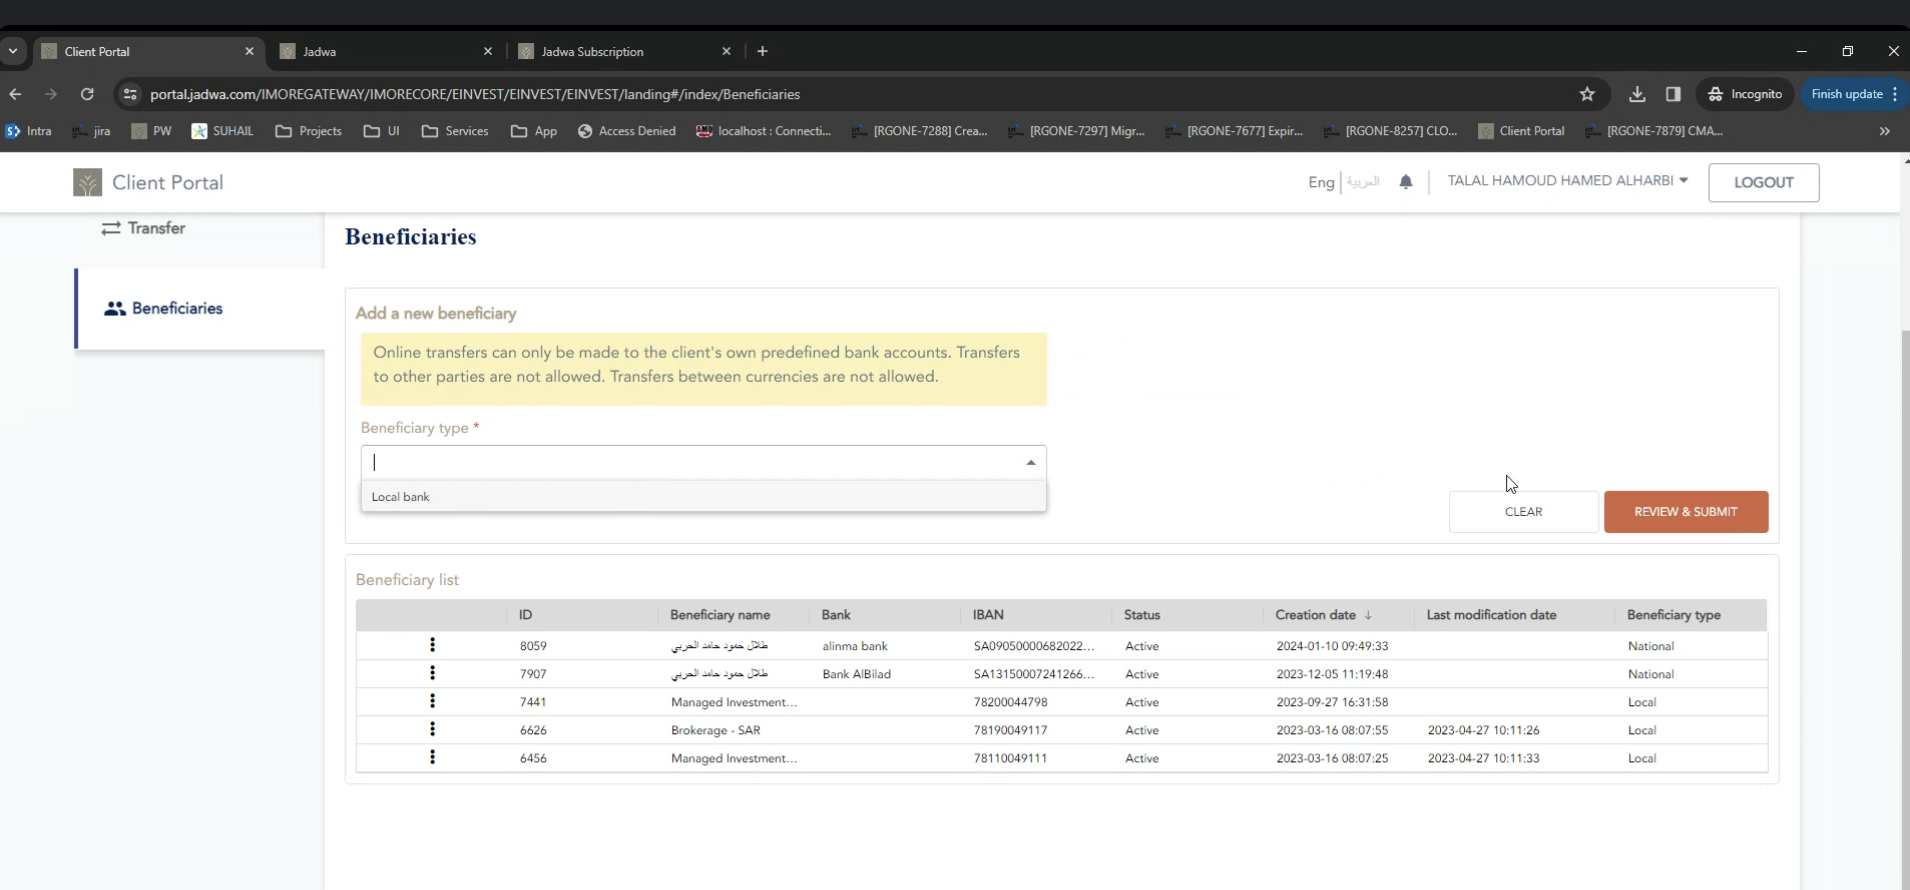Screen dimensions: 1910x890
Task: Click the LOGOUT button
Action: 1763,183
